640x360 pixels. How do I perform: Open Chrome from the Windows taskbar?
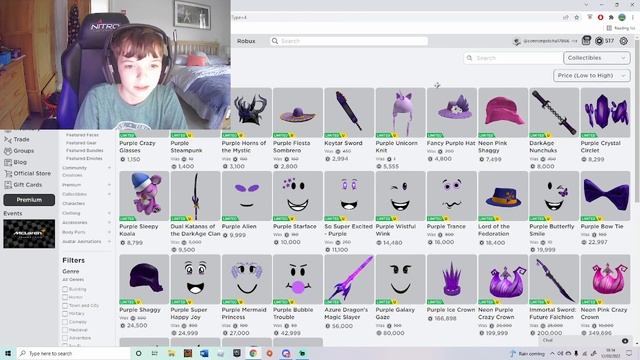(253, 353)
